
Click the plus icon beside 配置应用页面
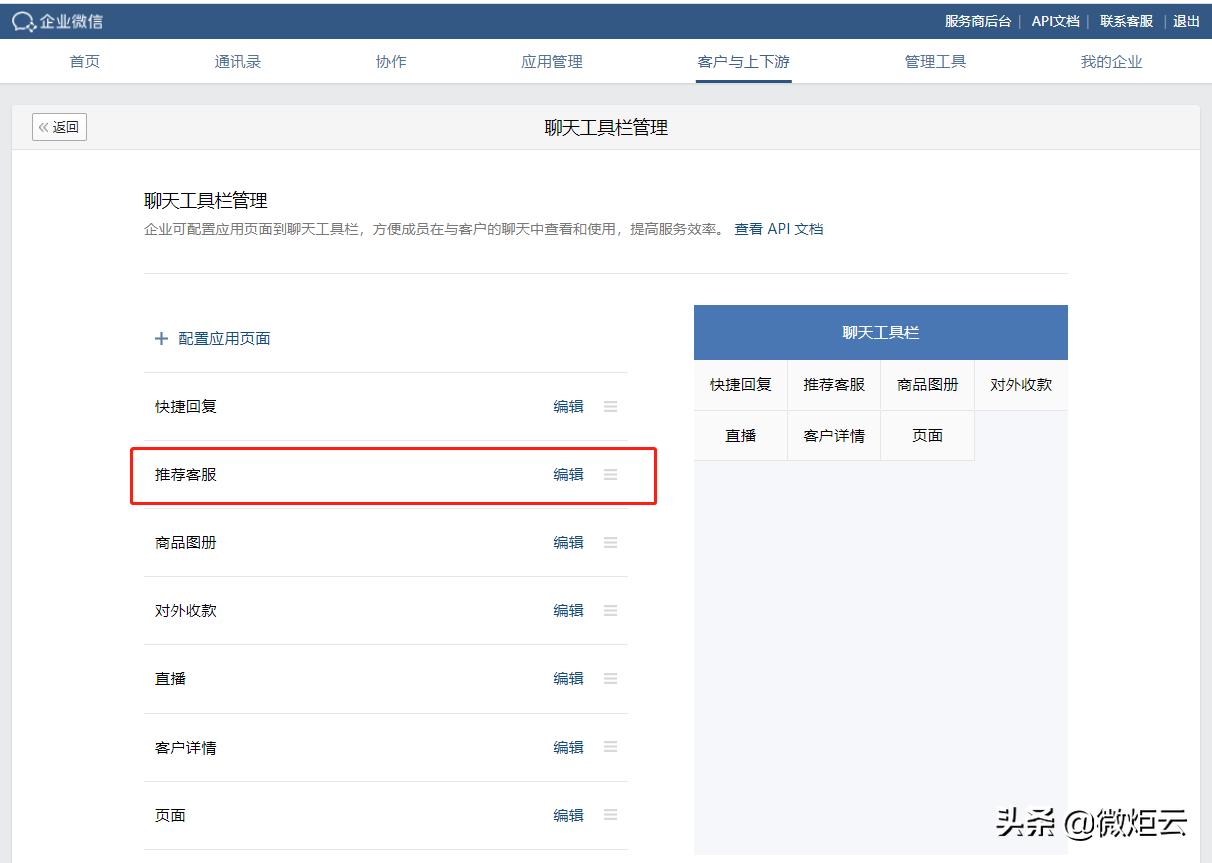click(161, 339)
